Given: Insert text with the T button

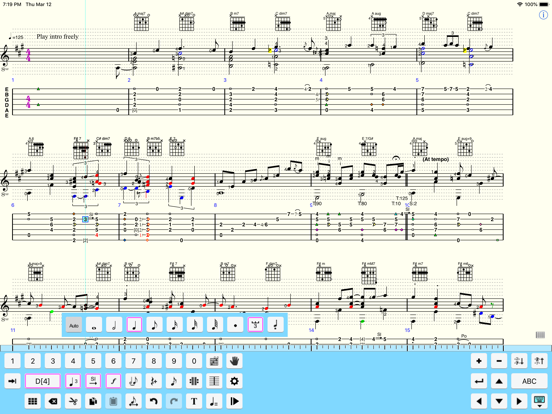Looking at the screenshot, I should click(194, 401).
